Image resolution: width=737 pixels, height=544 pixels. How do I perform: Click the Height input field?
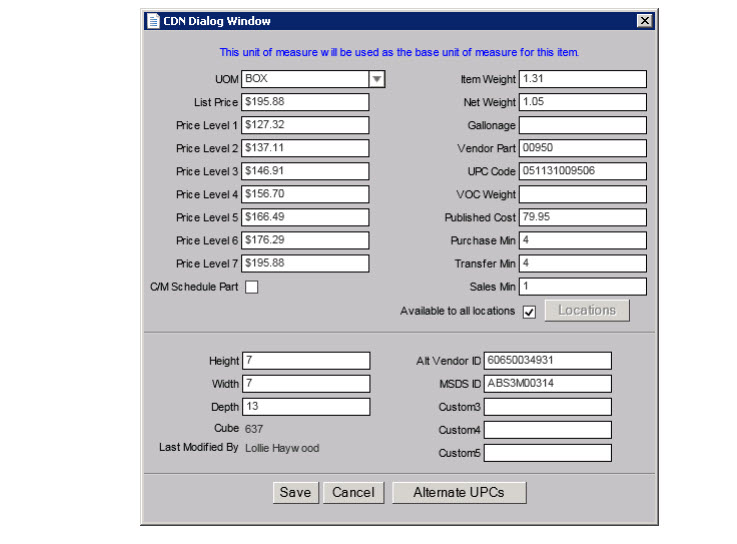pos(305,361)
